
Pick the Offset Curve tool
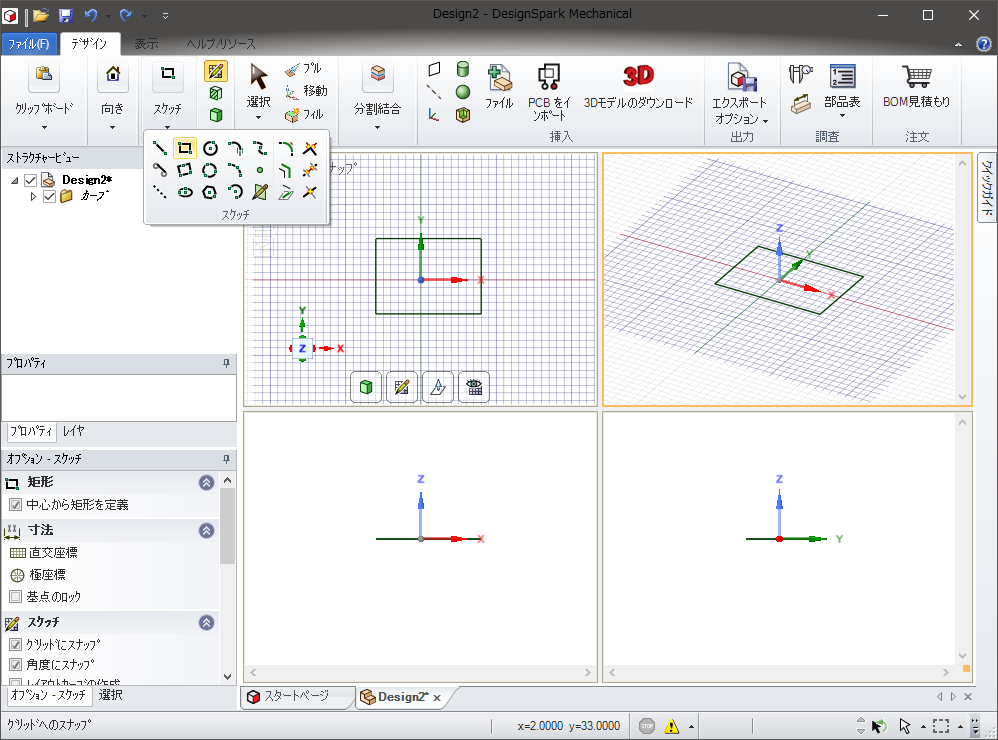[285, 170]
